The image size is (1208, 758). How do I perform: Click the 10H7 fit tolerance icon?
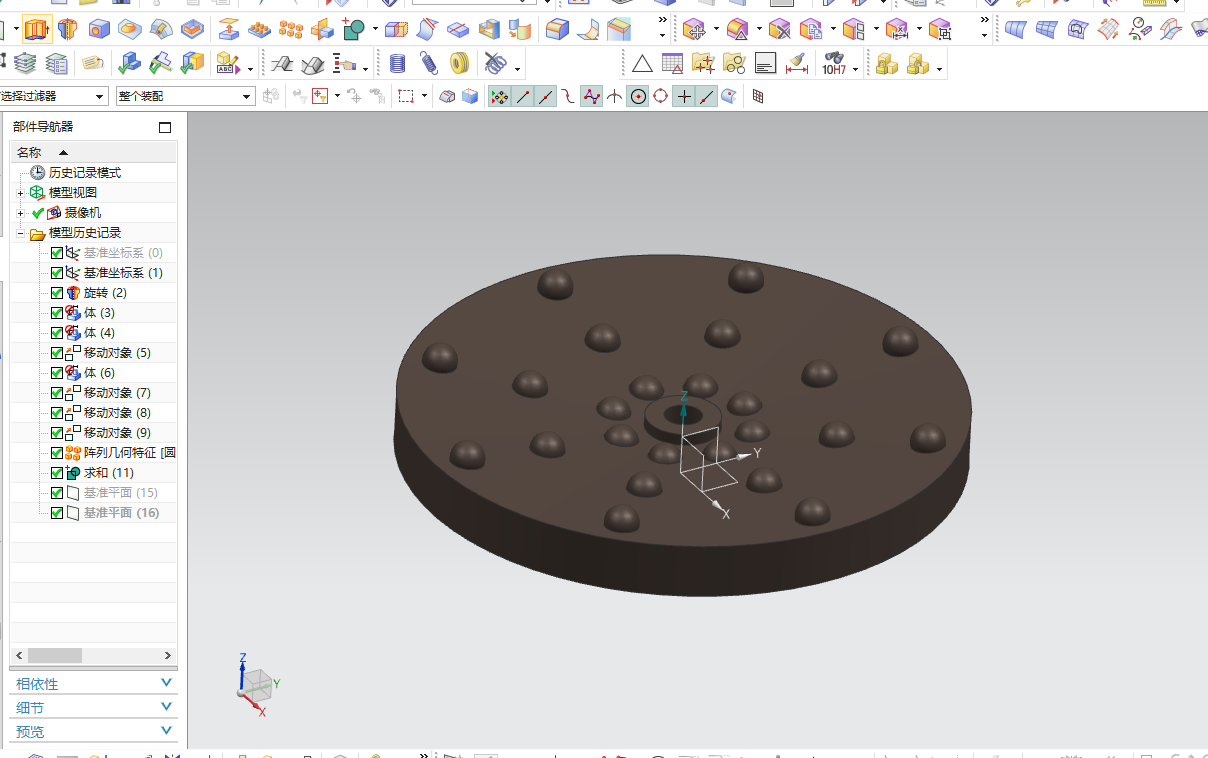pyautogui.click(x=834, y=64)
